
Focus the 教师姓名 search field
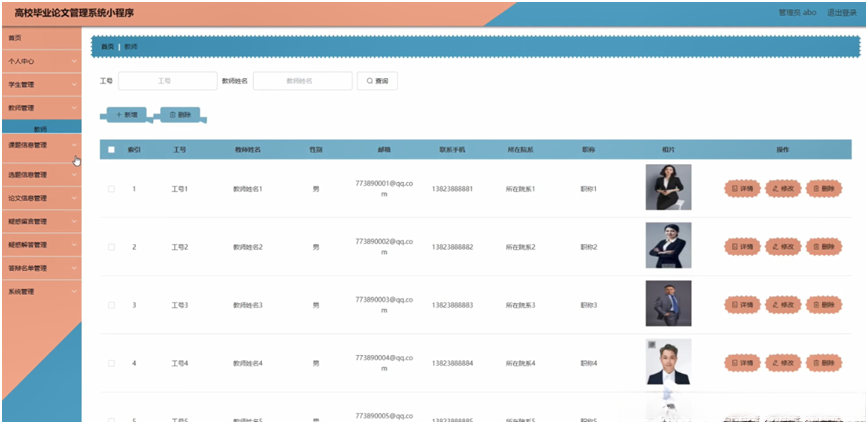(x=302, y=81)
